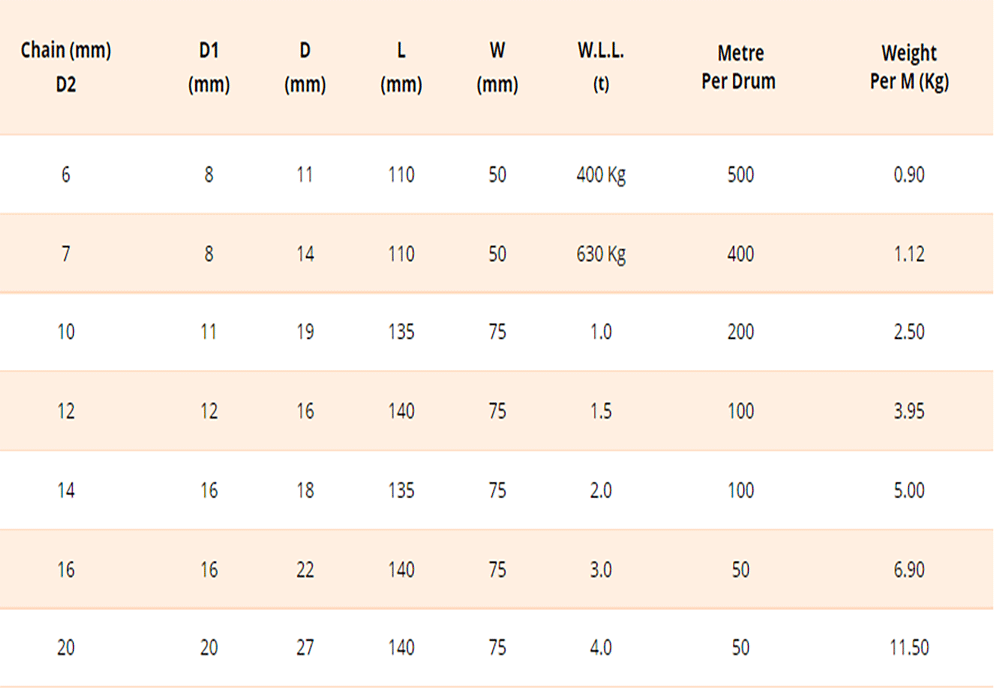Select the 6.90 weight value
1000x700 pixels.
point(909,570)
